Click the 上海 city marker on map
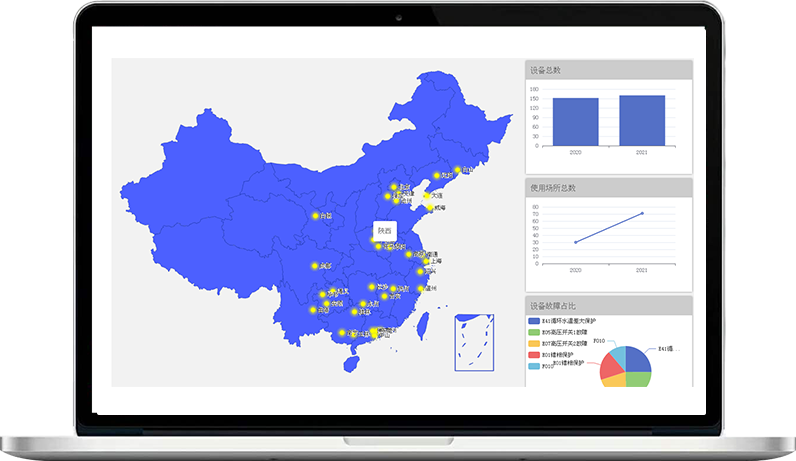 pyautogui.click(x=425, y=260)
